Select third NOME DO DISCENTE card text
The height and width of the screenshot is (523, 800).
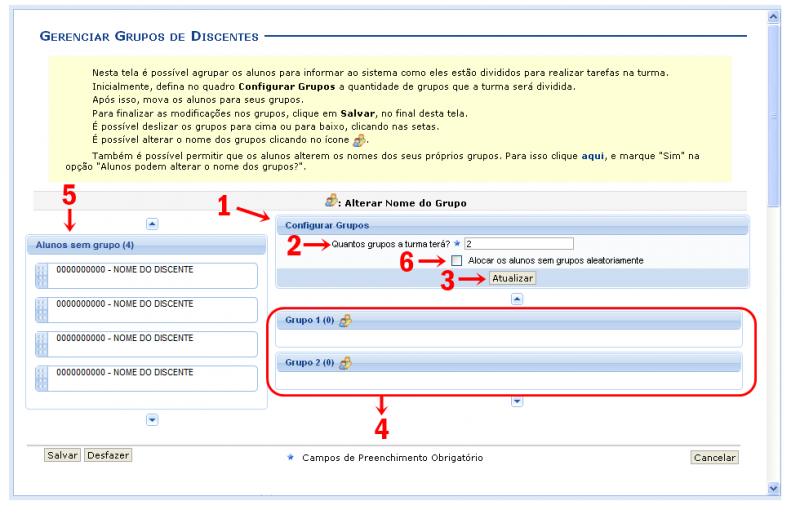124,338
